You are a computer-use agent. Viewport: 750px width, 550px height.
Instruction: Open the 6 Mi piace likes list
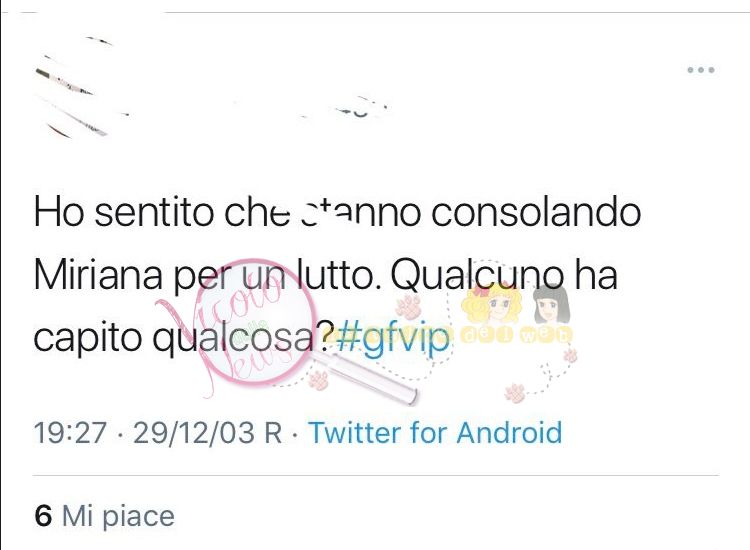104,516
